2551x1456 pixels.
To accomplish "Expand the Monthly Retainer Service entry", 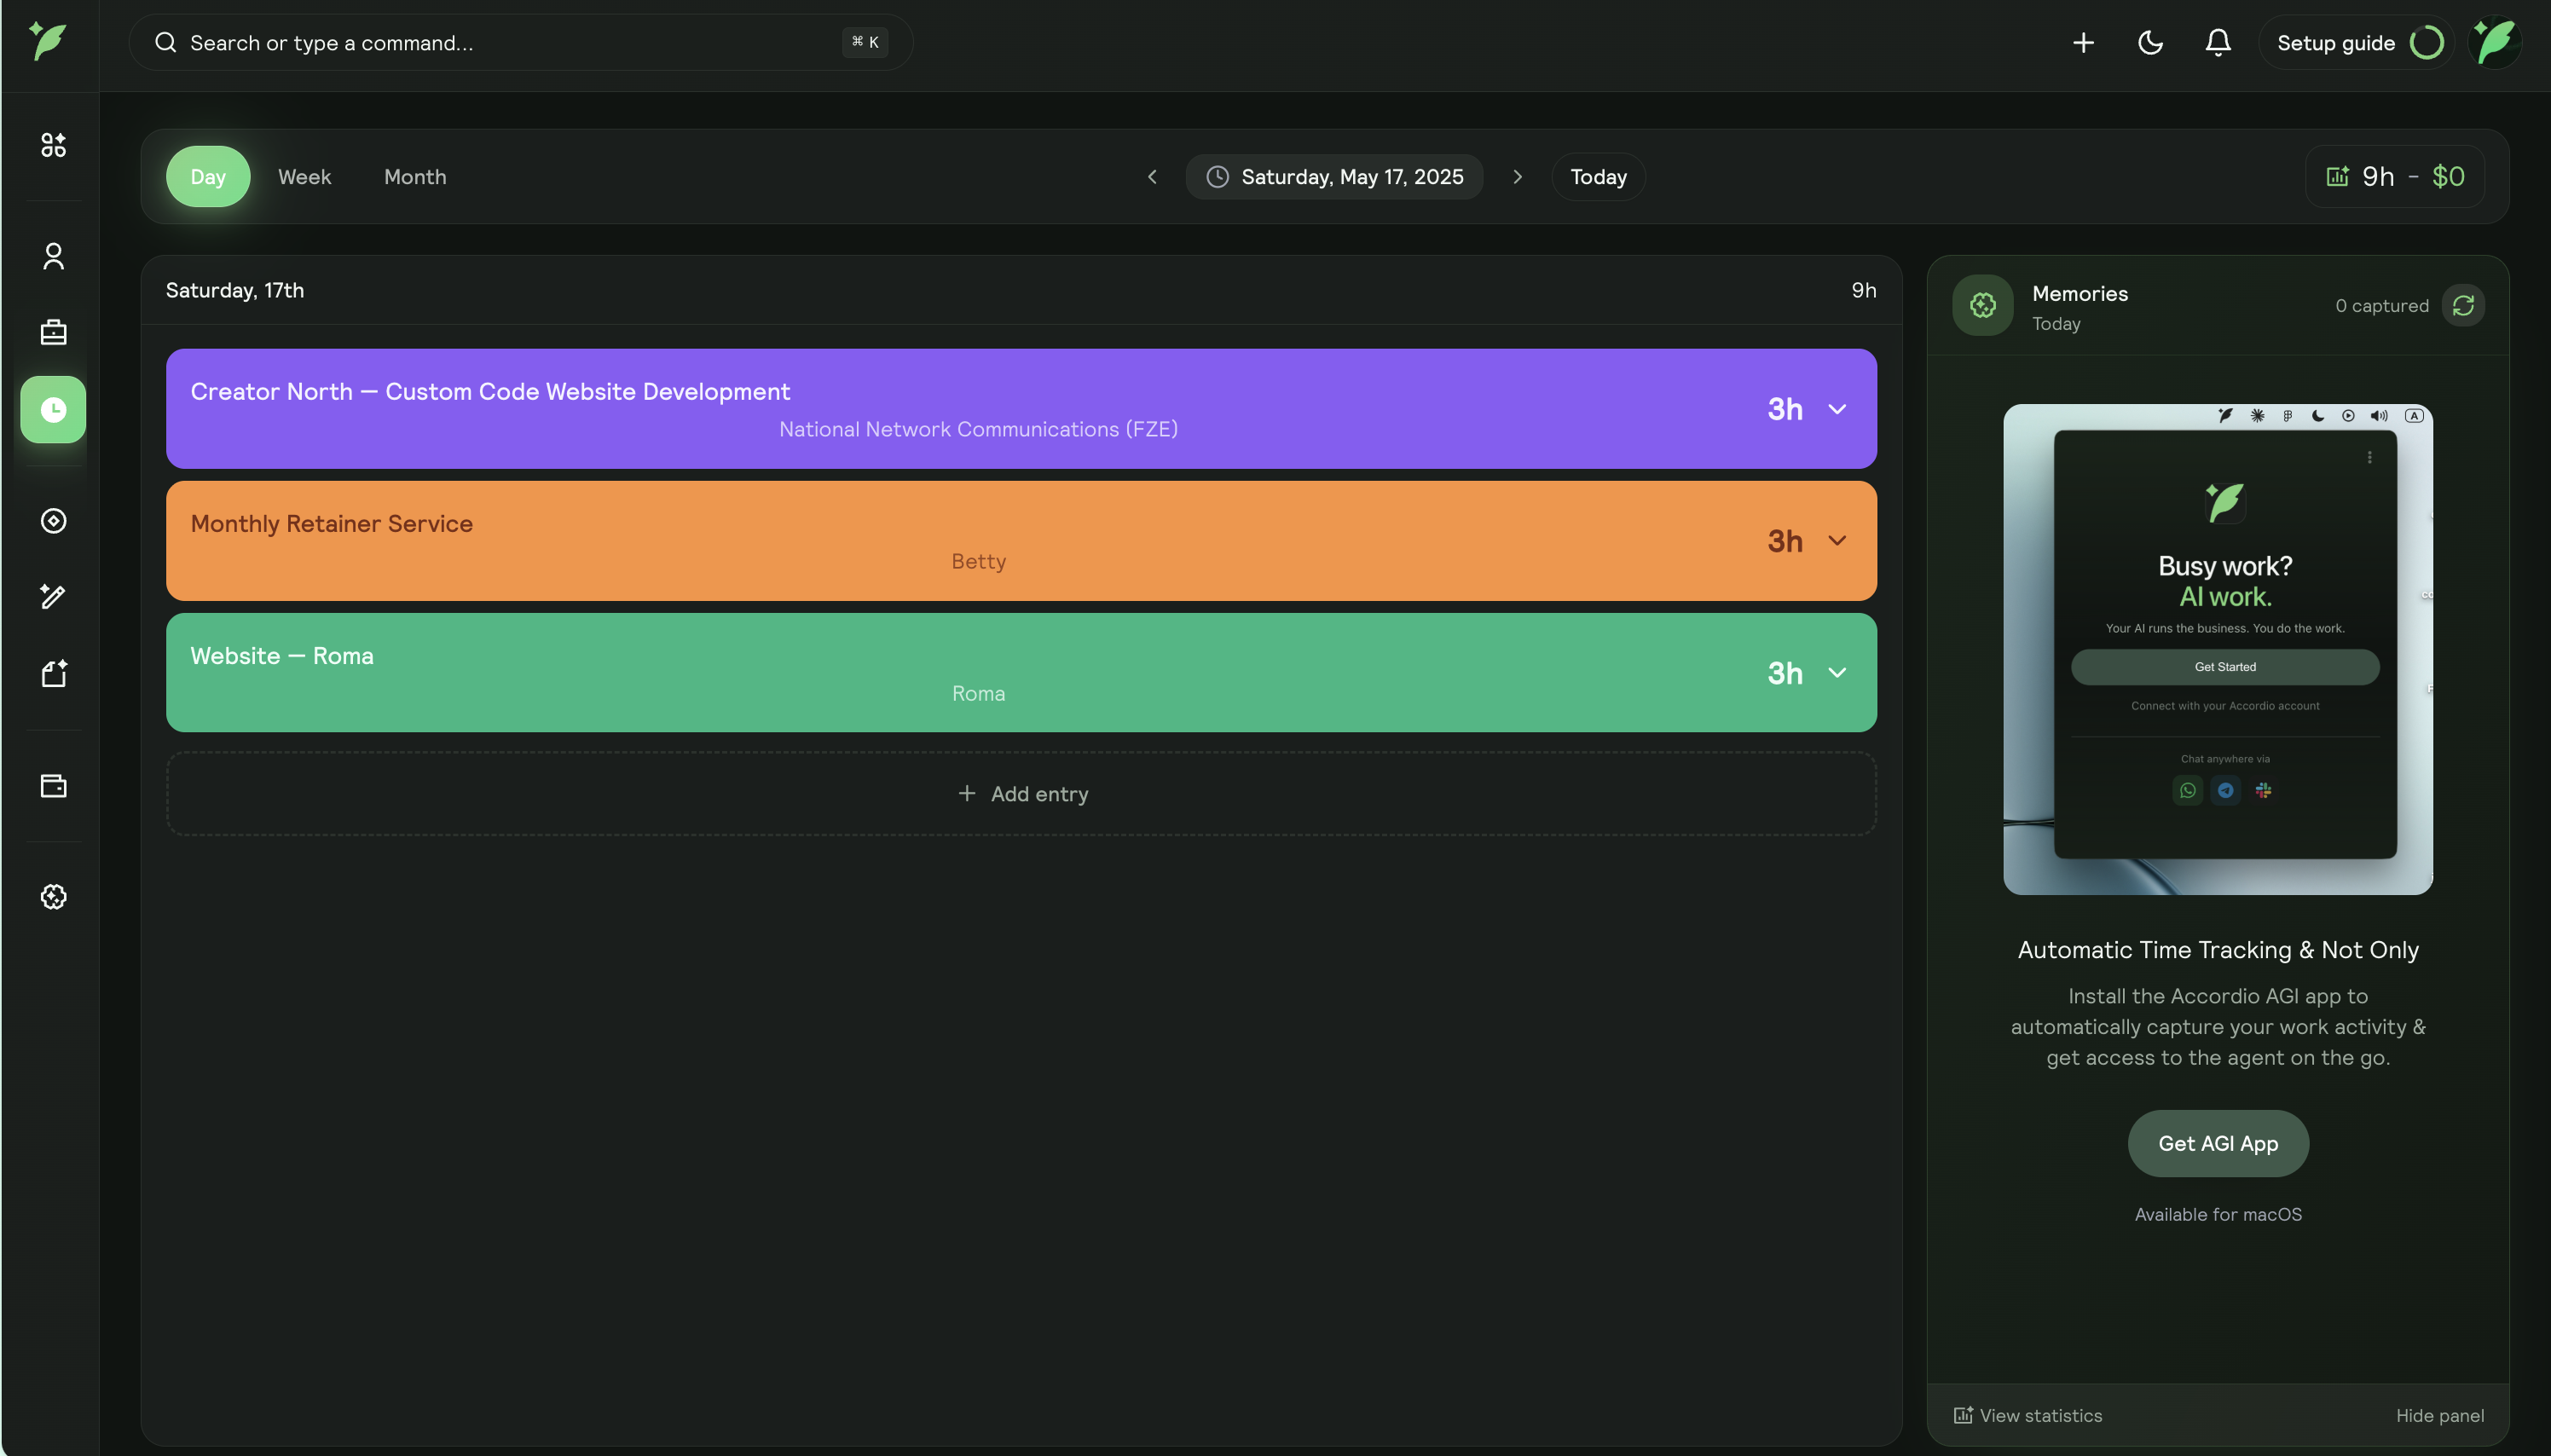I will point(1839,540).
